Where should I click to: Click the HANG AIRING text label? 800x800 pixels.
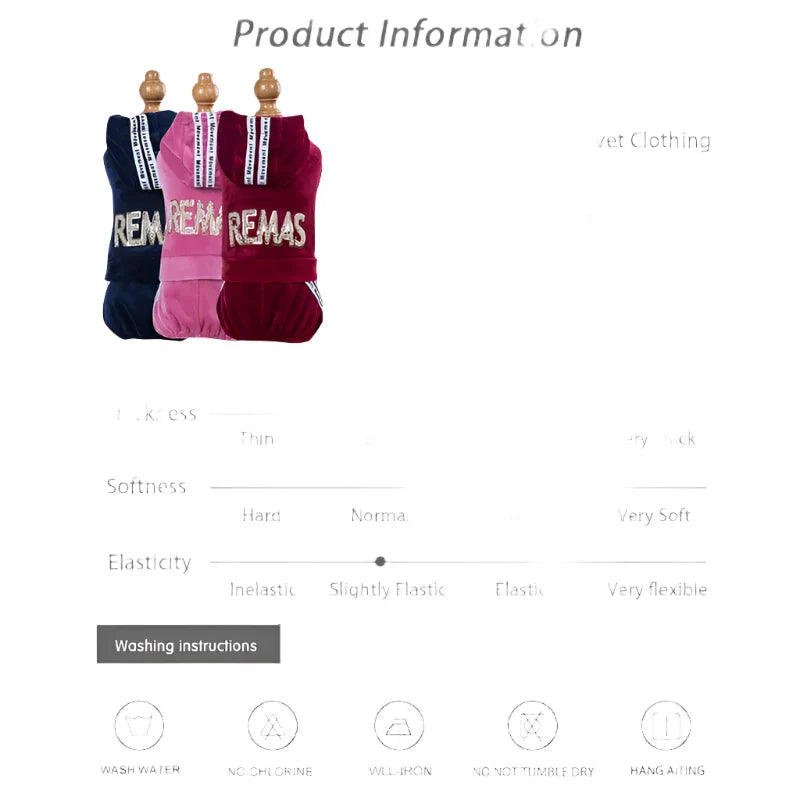point(667,770)
